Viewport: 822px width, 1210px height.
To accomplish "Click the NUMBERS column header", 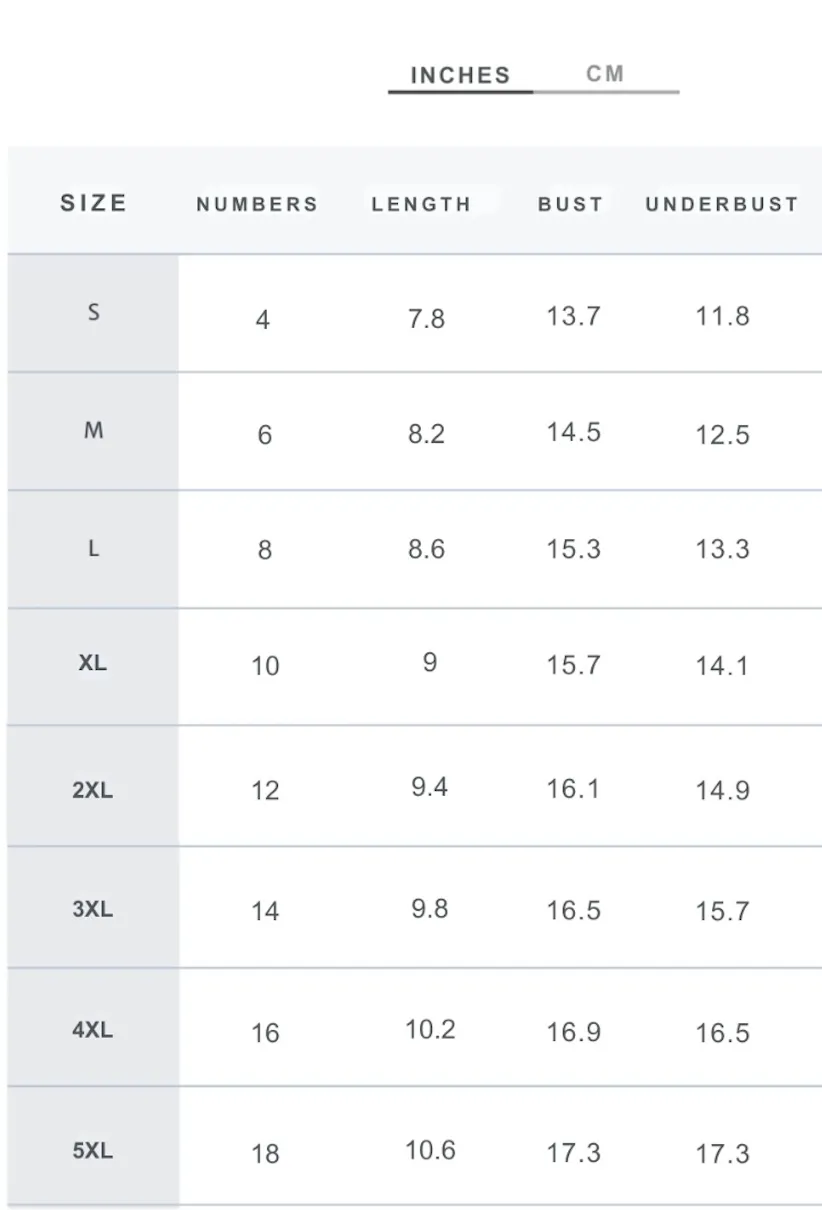I will pos(257,204).
